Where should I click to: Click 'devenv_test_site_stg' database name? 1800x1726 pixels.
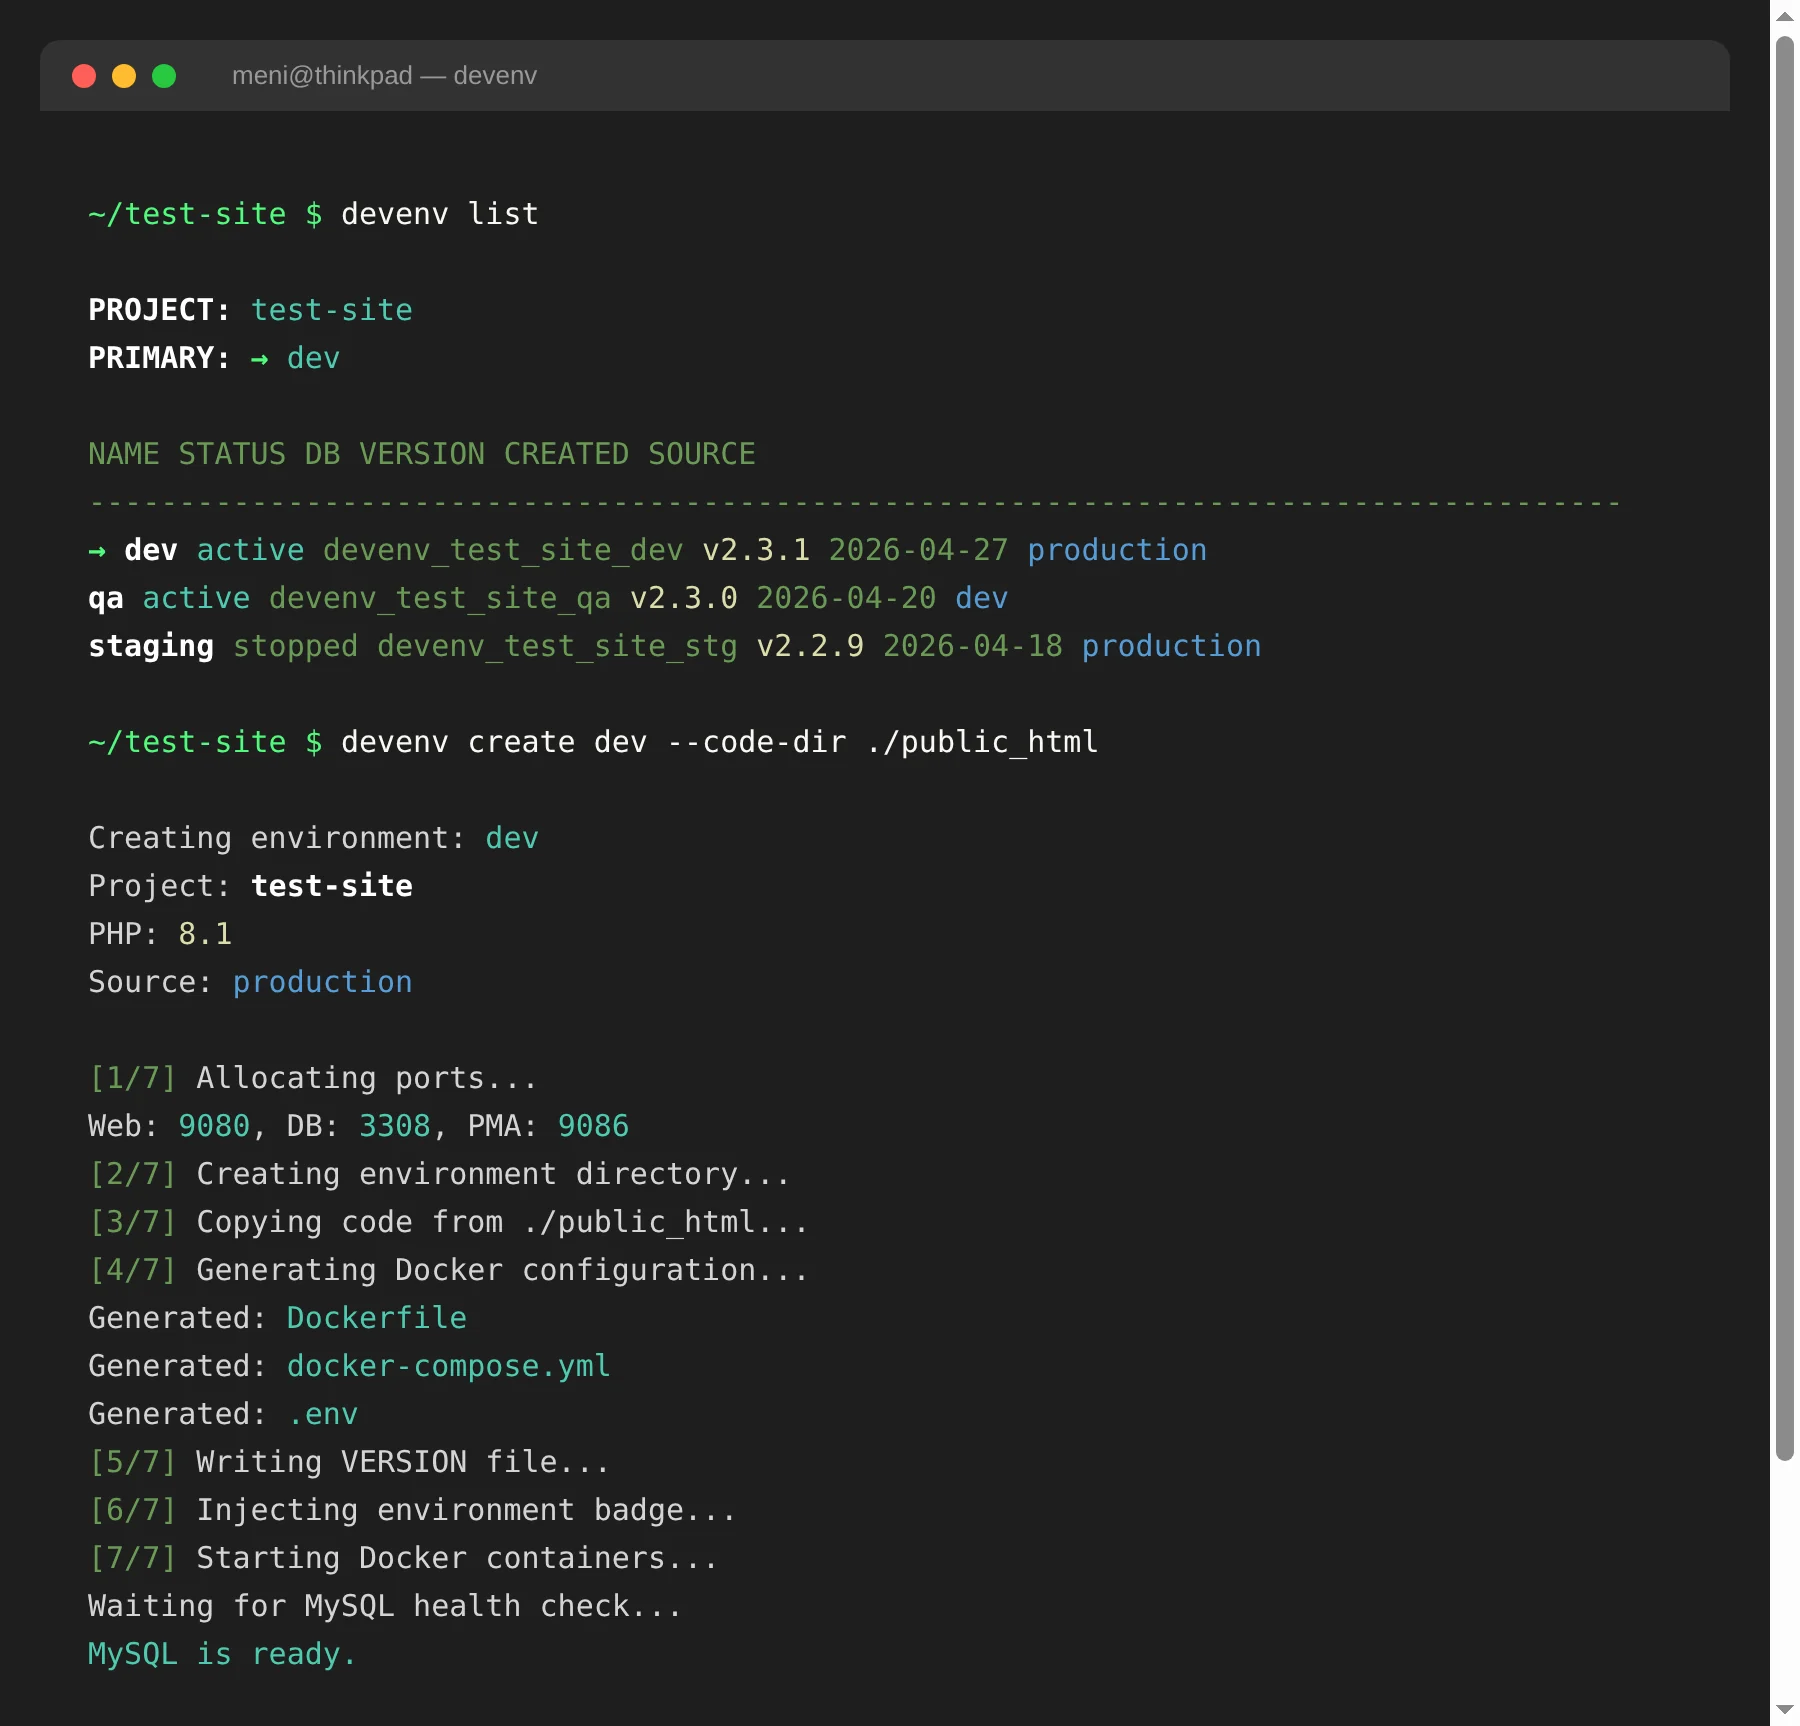[x=557, y=646]
